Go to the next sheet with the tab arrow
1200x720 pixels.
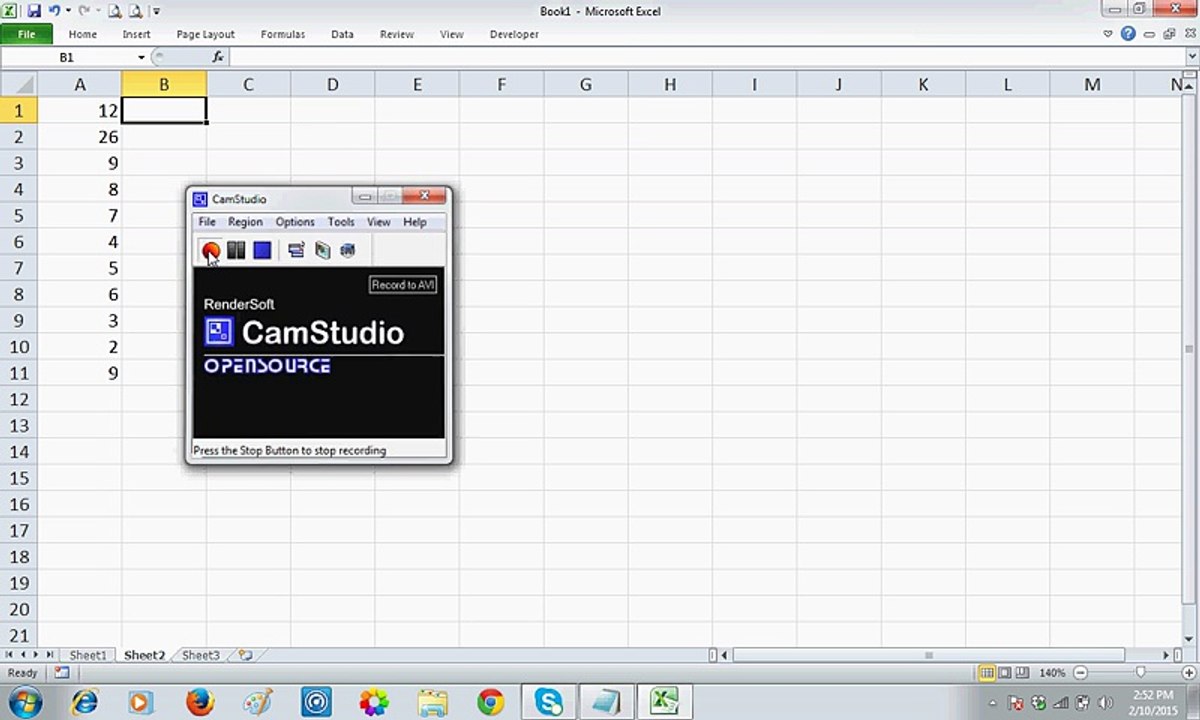click(x=37, y=655)
